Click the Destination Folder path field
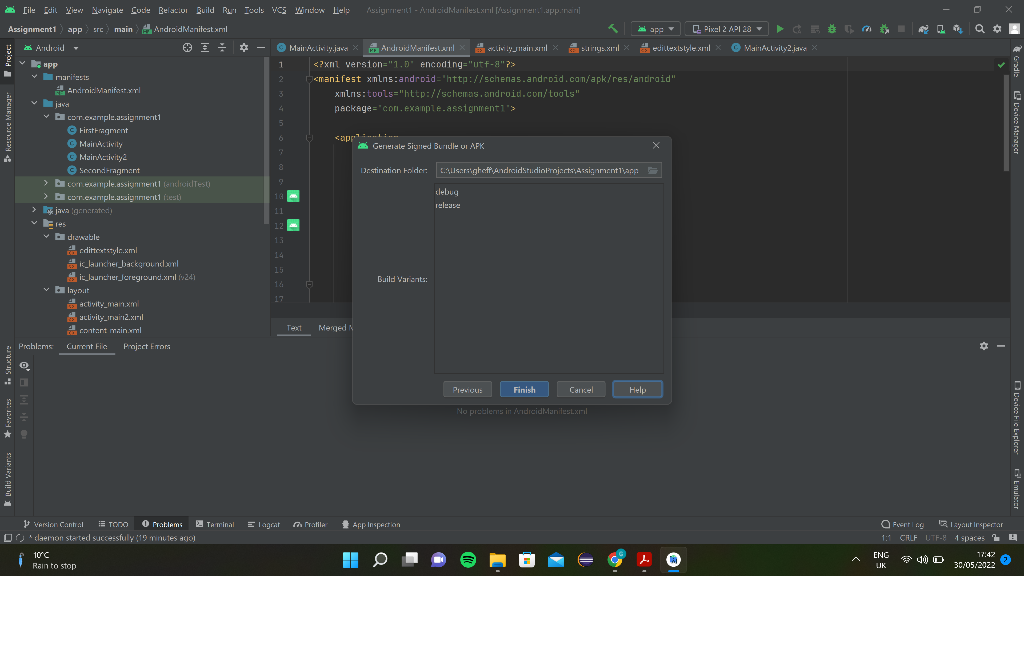Viewport: 1024px width, 645px height. (539, 170)
